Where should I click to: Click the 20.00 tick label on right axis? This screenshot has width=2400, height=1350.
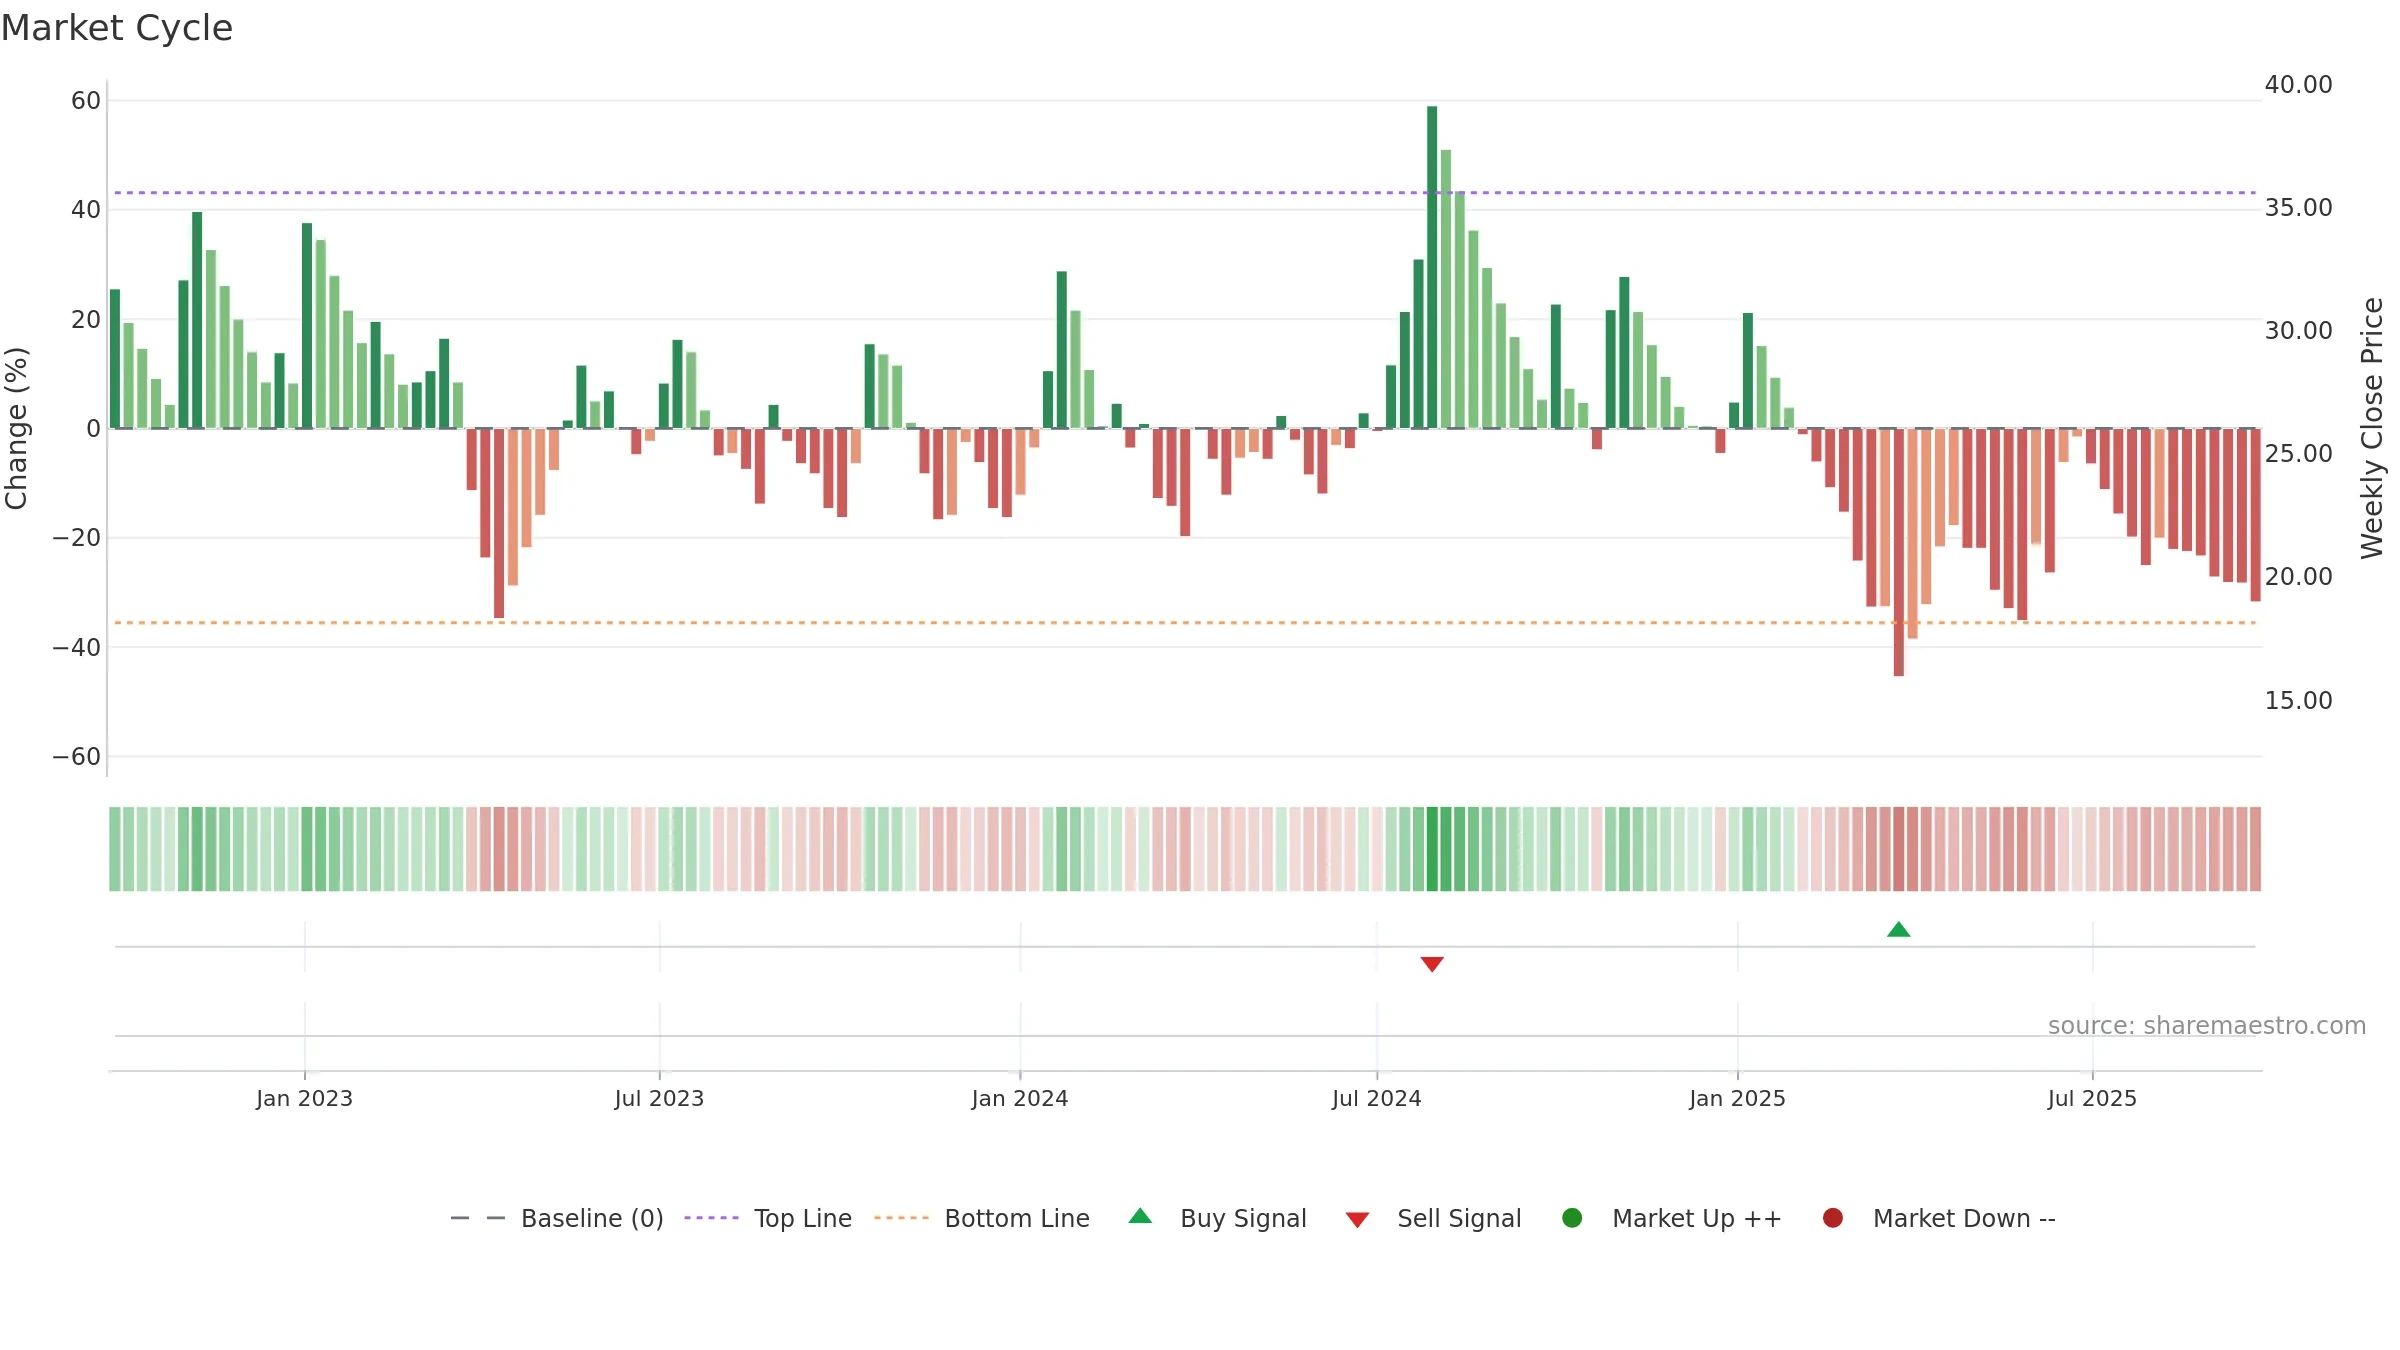click(2298, 576)
